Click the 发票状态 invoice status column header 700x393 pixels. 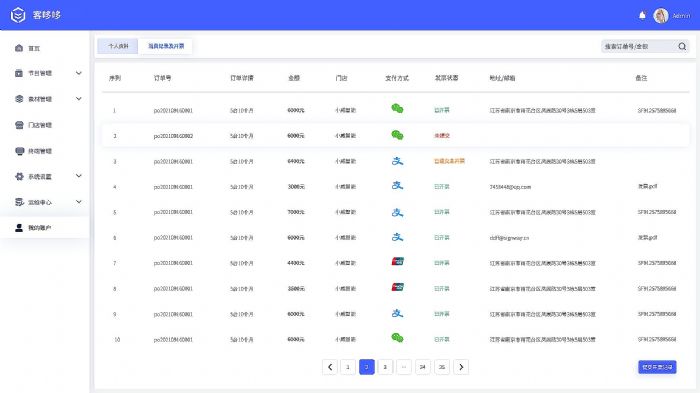click(x=446, y=78)
